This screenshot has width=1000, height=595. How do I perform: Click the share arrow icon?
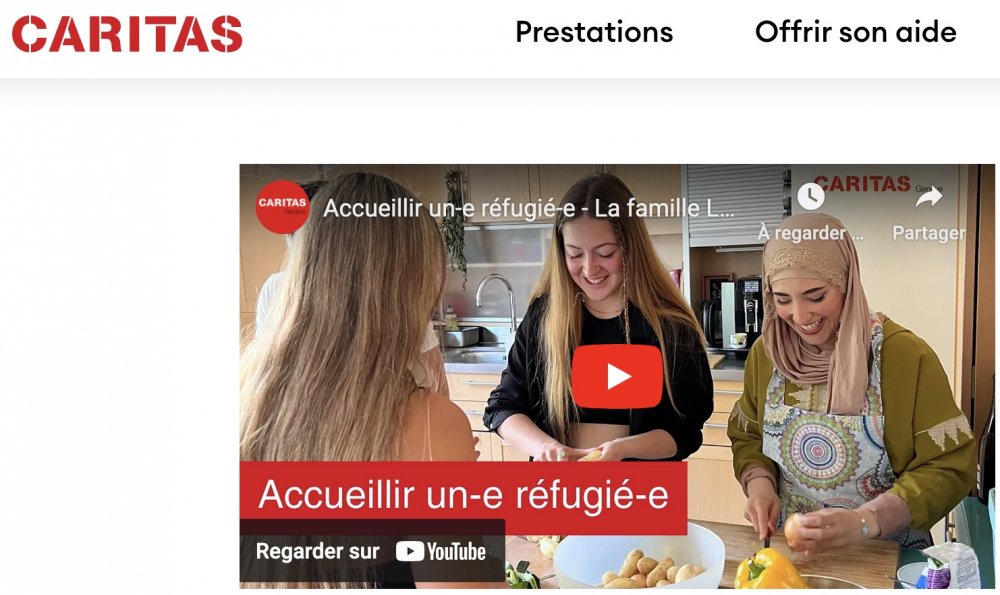929,196
